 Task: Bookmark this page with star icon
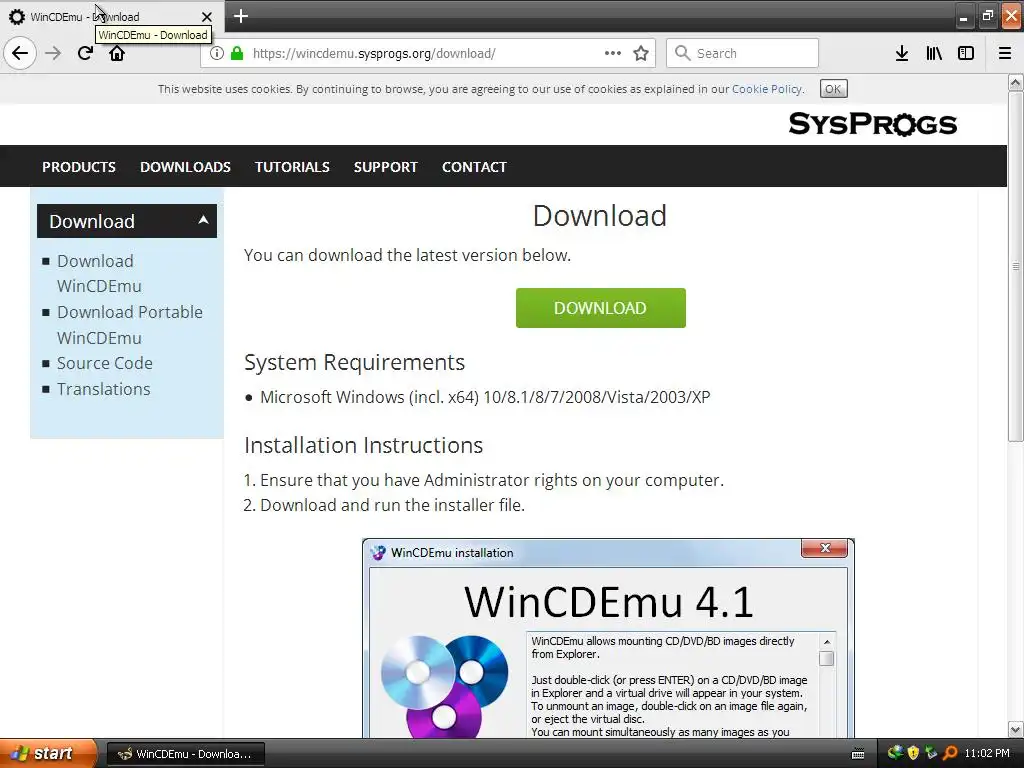point(641,54)
